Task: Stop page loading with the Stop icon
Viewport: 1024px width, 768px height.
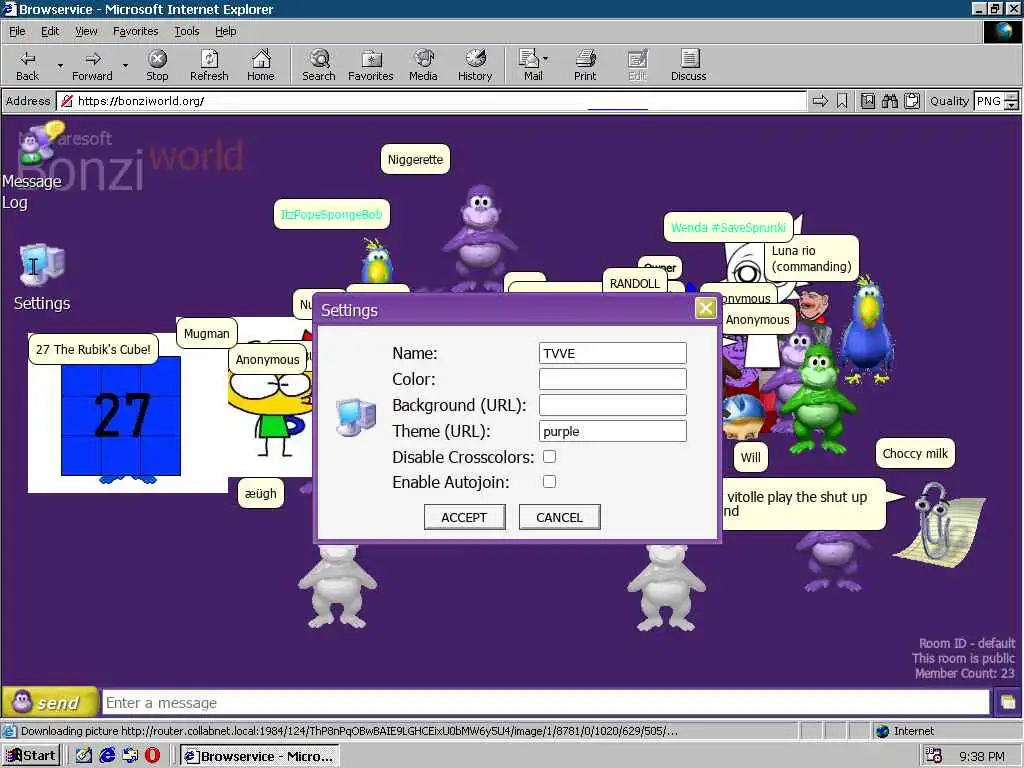Action: point(157,65)
